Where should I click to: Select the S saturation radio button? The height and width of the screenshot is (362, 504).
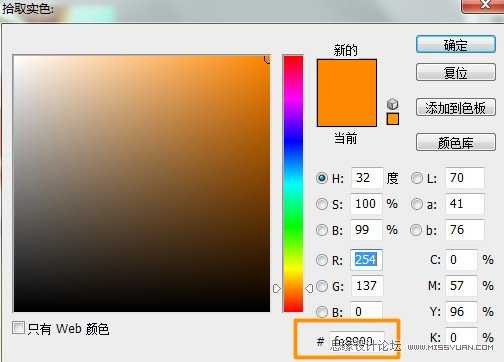[x=322, y=204]
